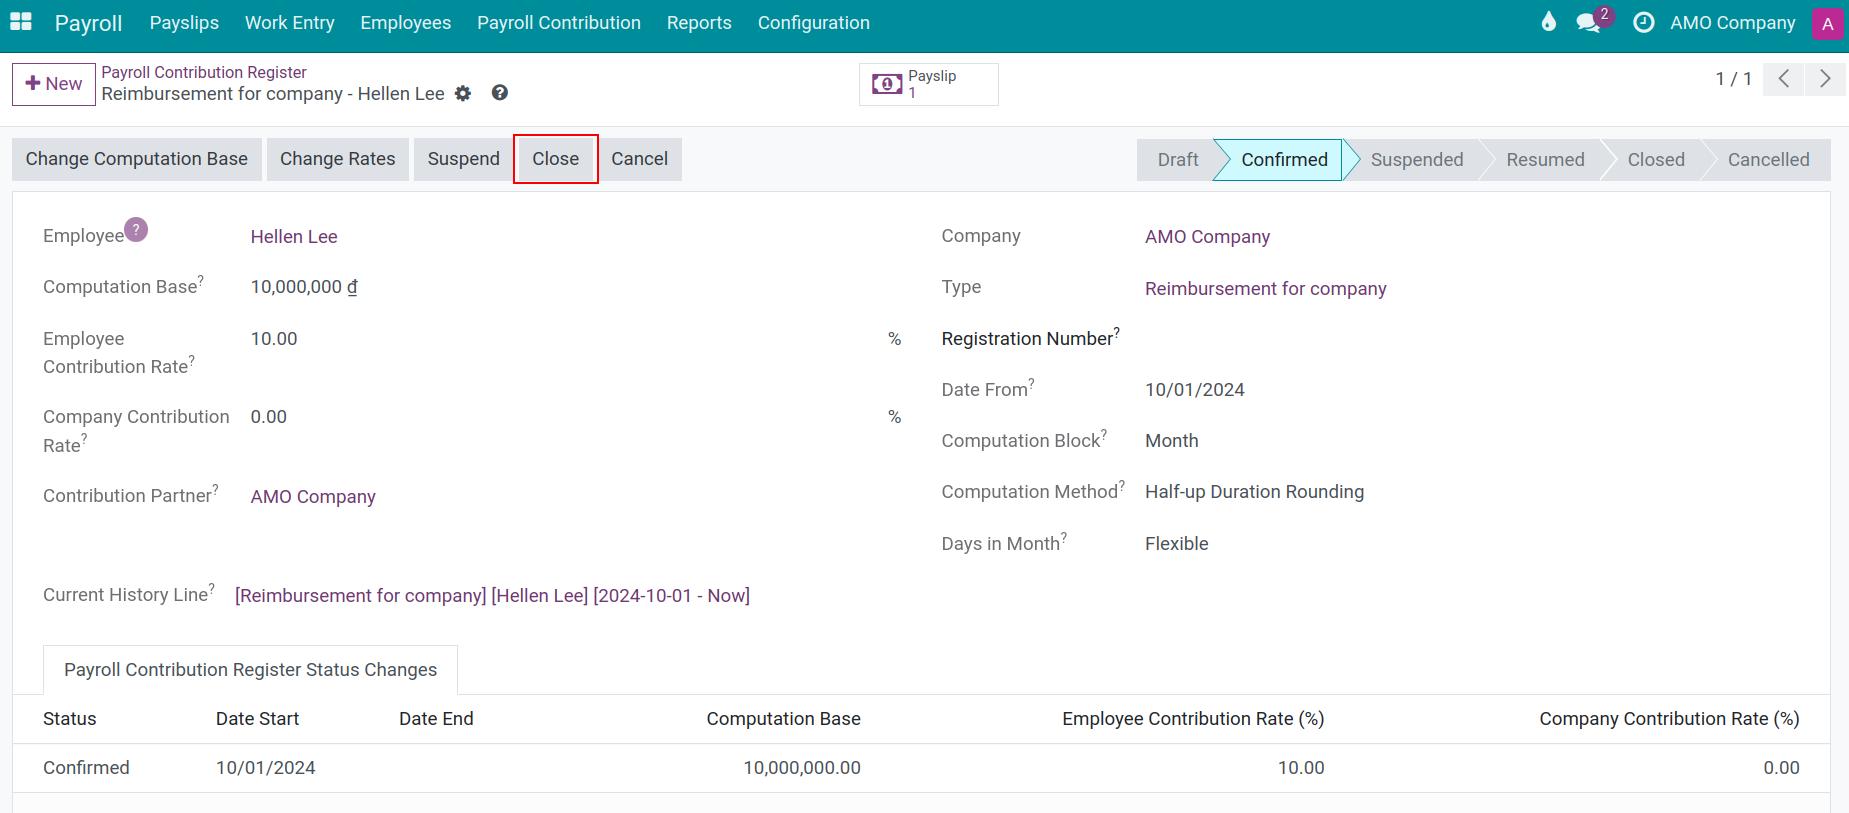Screen dimensions: 1849x813
Task: Create a New contribution register
Action: (x=54, y=84)
